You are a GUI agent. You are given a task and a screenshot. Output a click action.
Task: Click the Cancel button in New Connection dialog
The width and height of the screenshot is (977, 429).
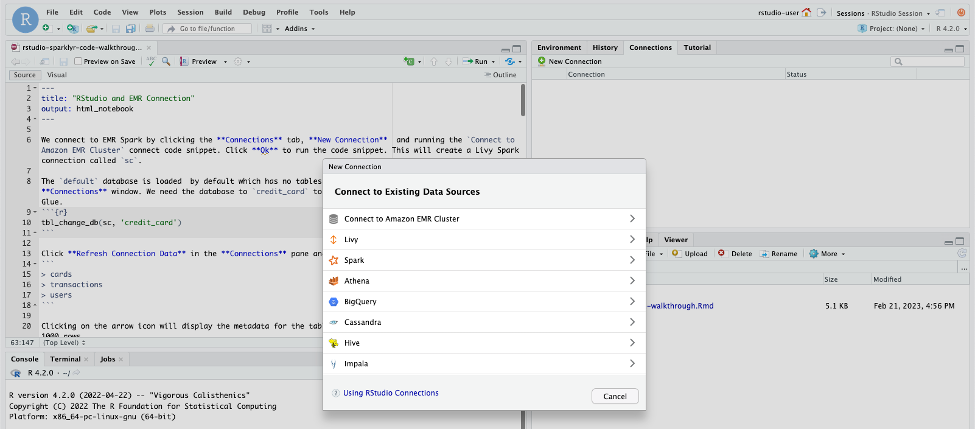pyautogui.click(x=614, y=396)
